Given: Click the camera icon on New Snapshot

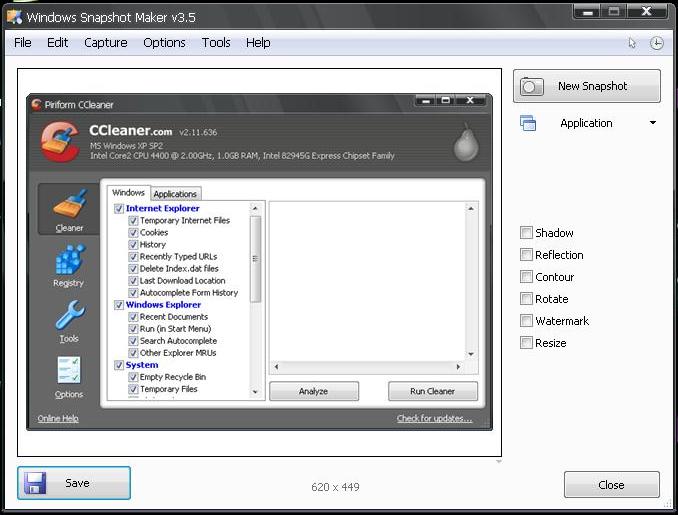Looking at the screenshot, I should point(531,86).
